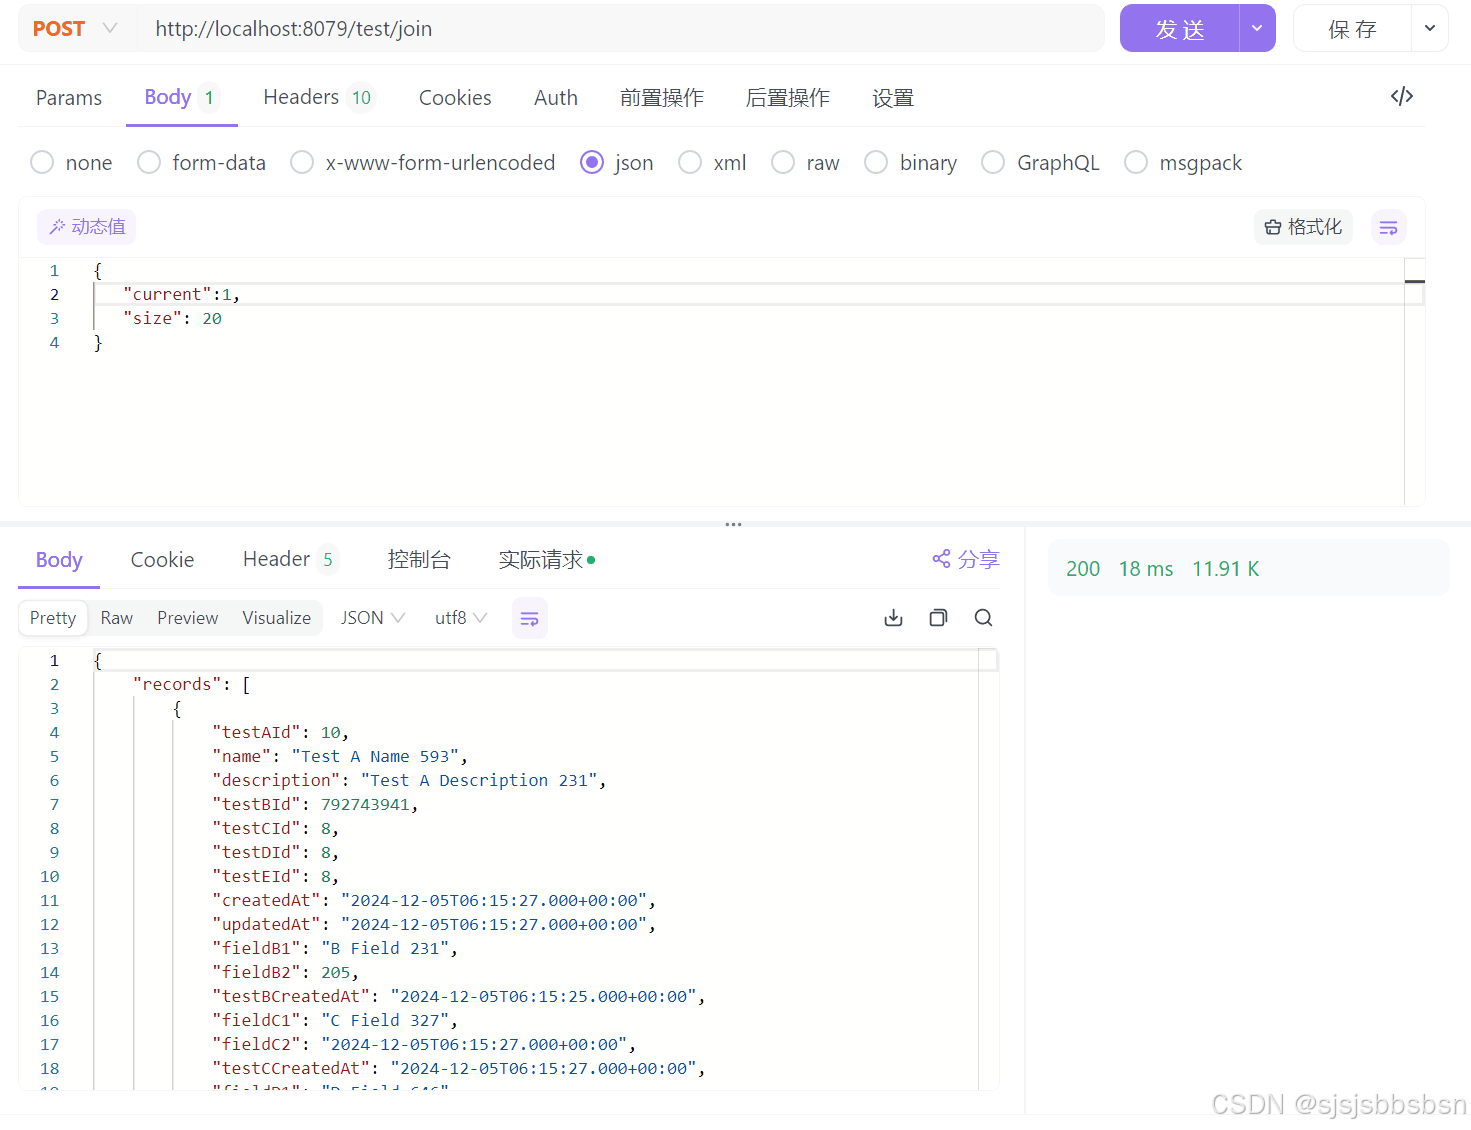Switch to the request Body tab

(181, 98)
